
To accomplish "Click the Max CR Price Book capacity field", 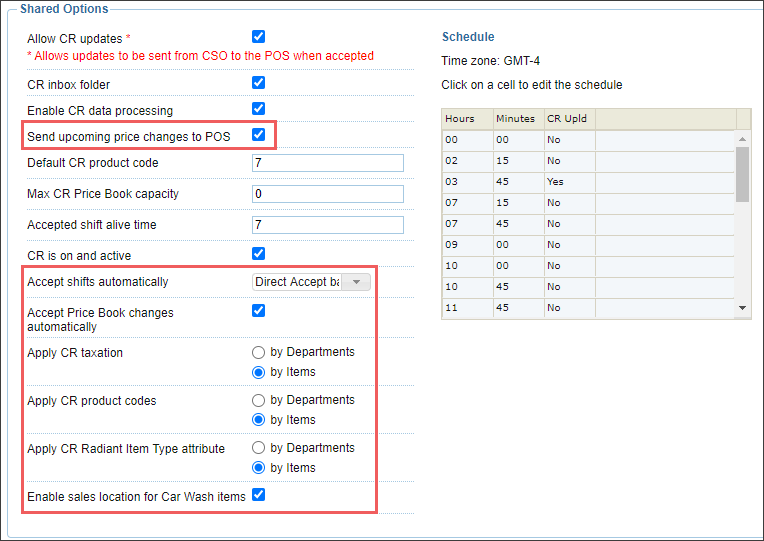I will 328,194.
